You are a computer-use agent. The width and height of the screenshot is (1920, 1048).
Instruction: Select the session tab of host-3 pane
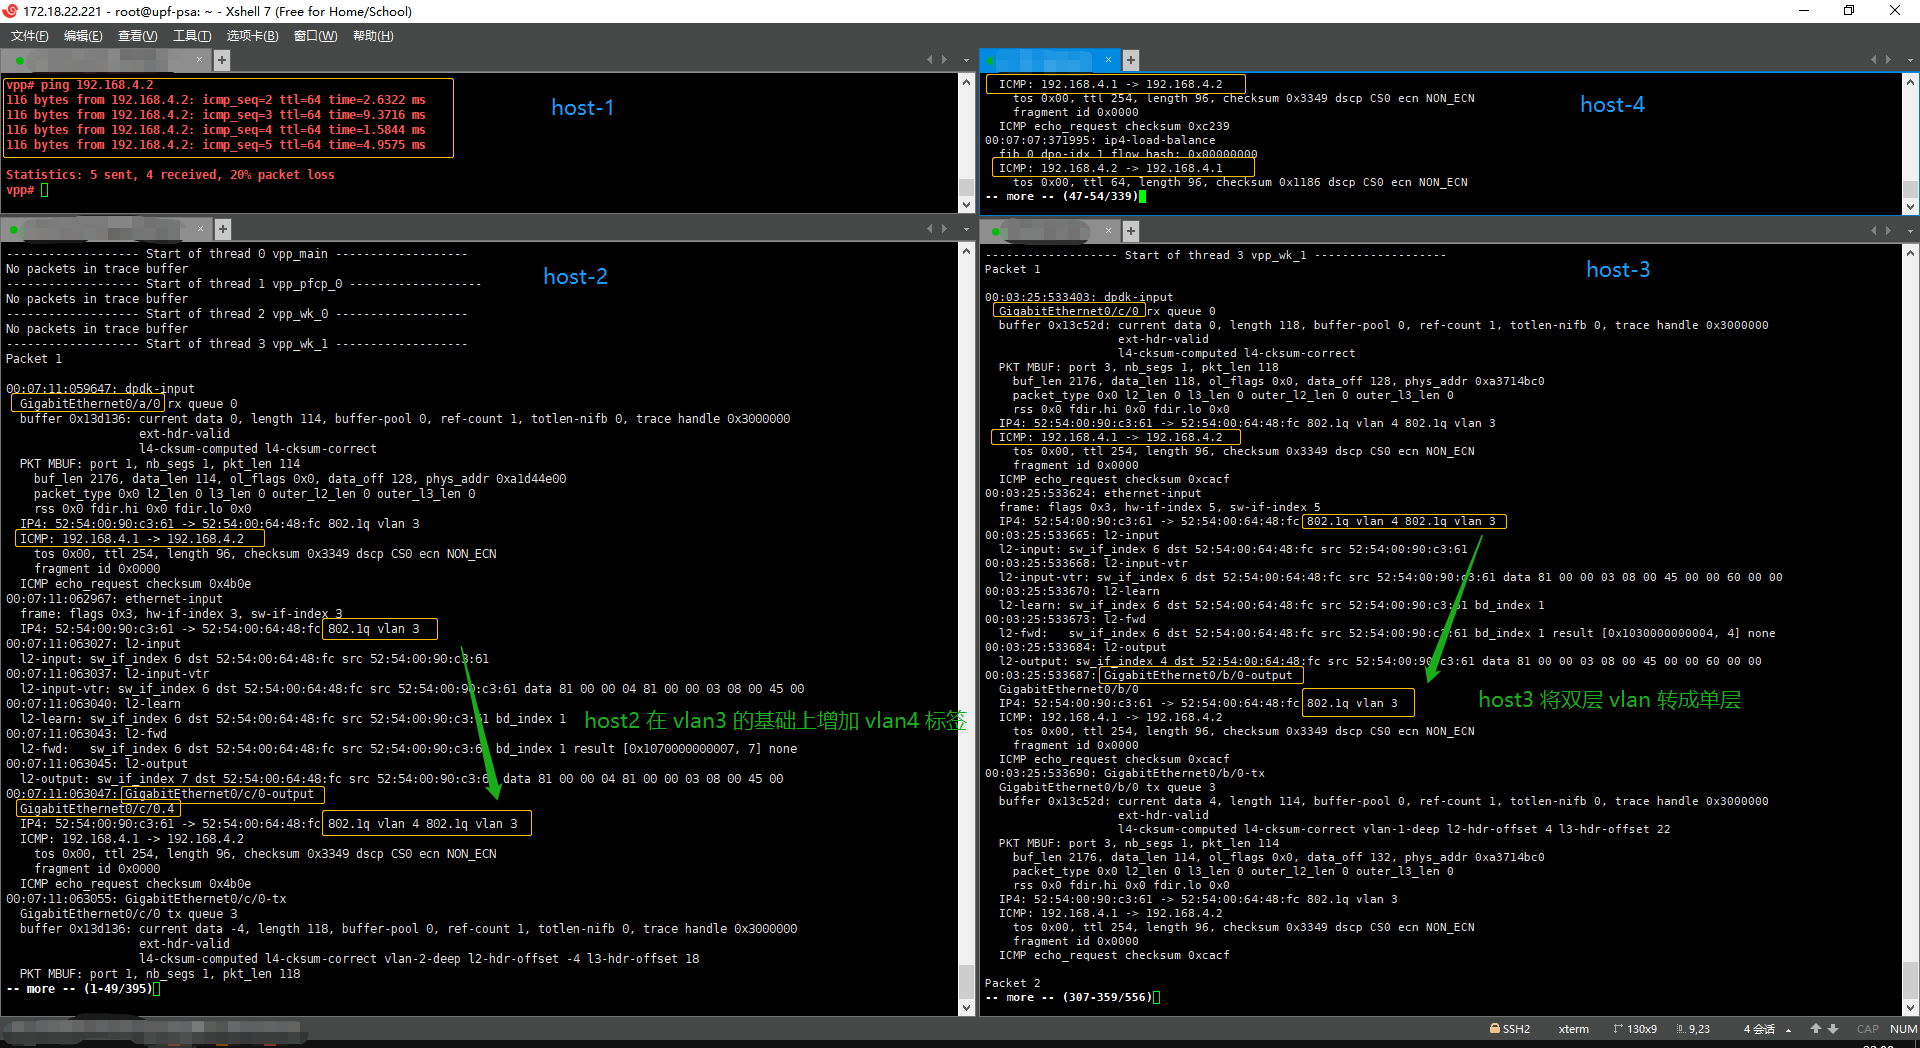1050,231
